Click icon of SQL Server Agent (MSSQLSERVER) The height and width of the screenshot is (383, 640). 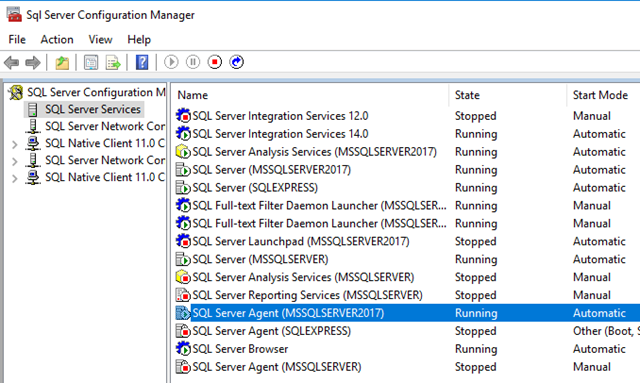tap(183, 367)
